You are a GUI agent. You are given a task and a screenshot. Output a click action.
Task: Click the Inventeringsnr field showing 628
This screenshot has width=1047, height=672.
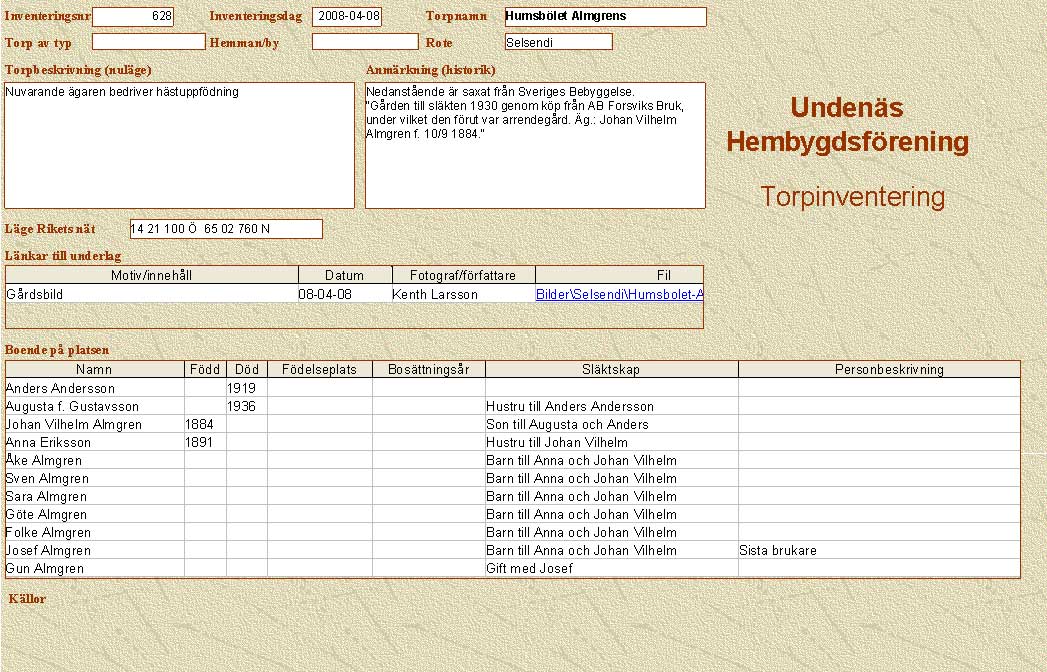point(133,17)
